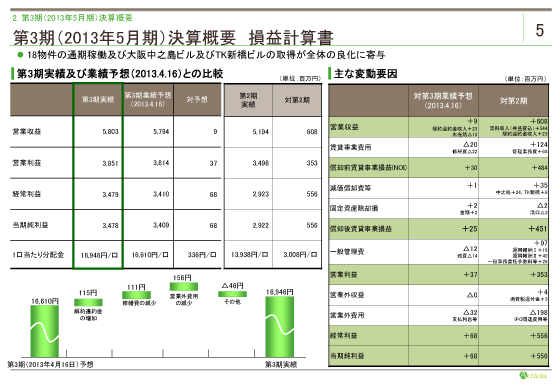Click the page number 5
This screenshot has height=388, width=560.
click(540, 30)
